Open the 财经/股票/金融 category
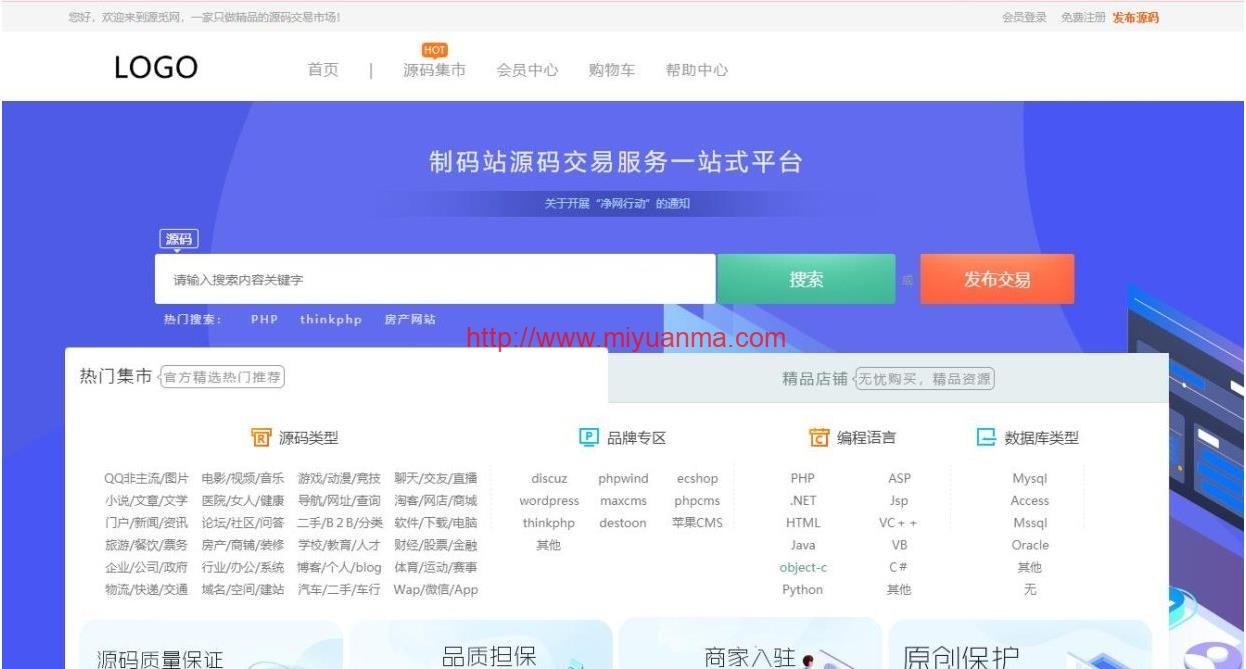Image resolution: width=1246 pixels, height=669 pixels. click(435, 545)
